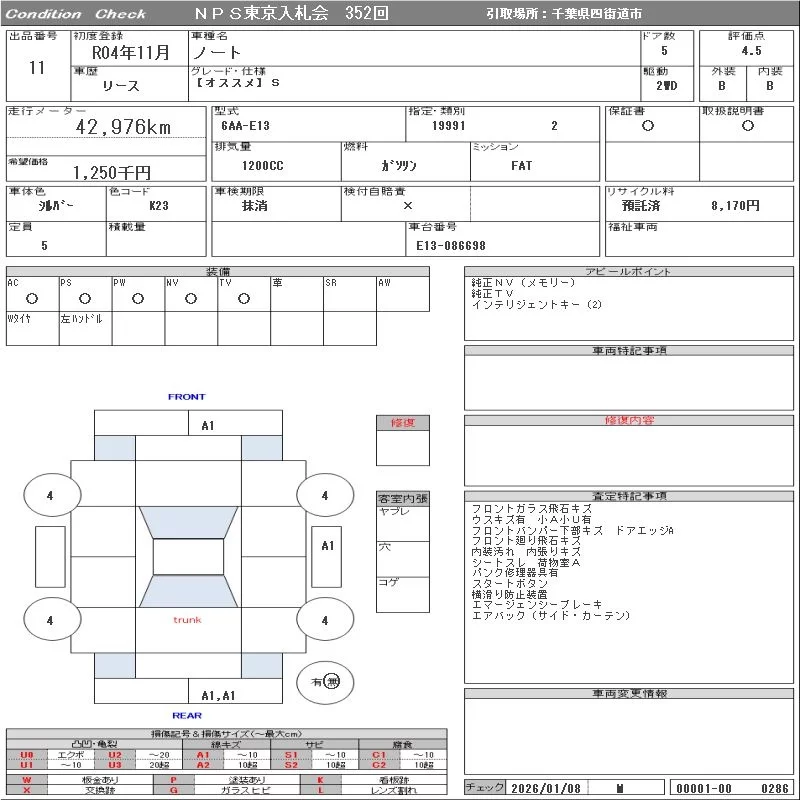The width and height of the screenshot is (800, 800).
Task: Click the 修復 box header
Action: [403, 423]
